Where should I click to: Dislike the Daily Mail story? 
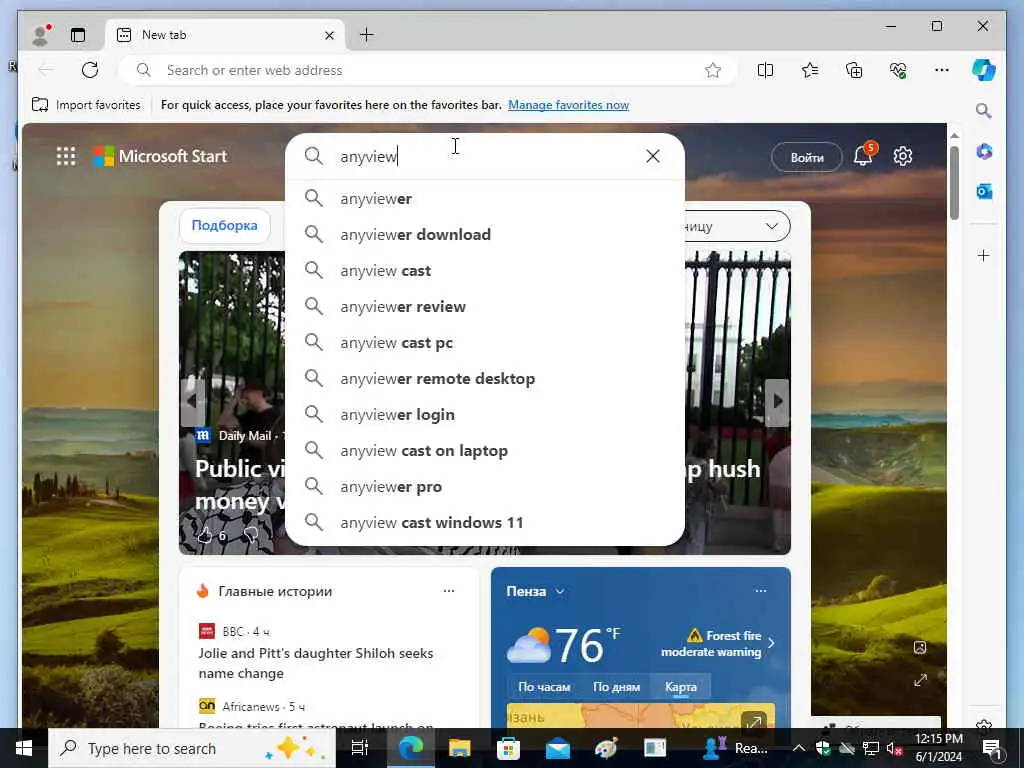coord(251,536)
